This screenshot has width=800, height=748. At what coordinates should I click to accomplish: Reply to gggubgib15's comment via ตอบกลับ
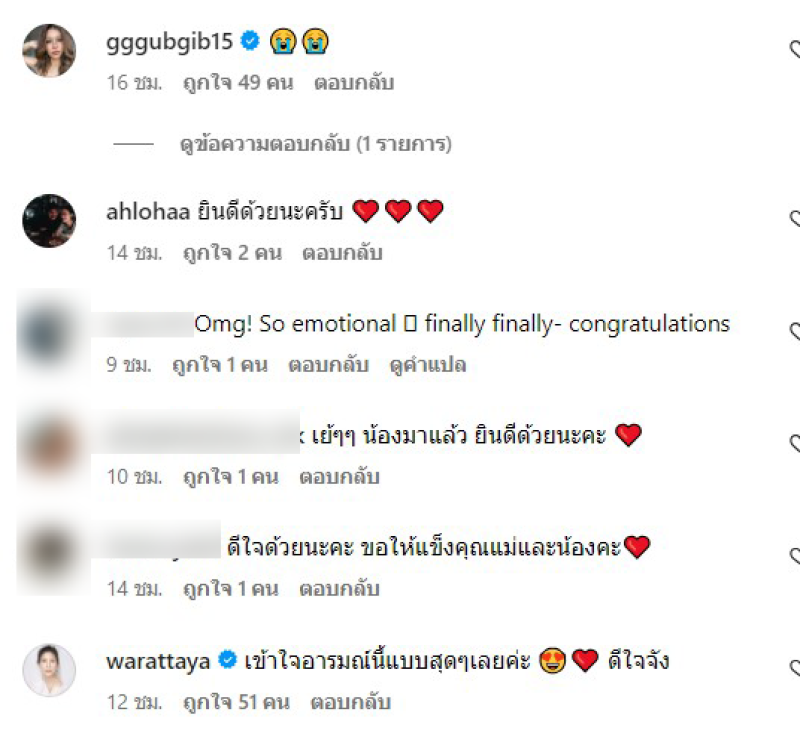[354, 83]
